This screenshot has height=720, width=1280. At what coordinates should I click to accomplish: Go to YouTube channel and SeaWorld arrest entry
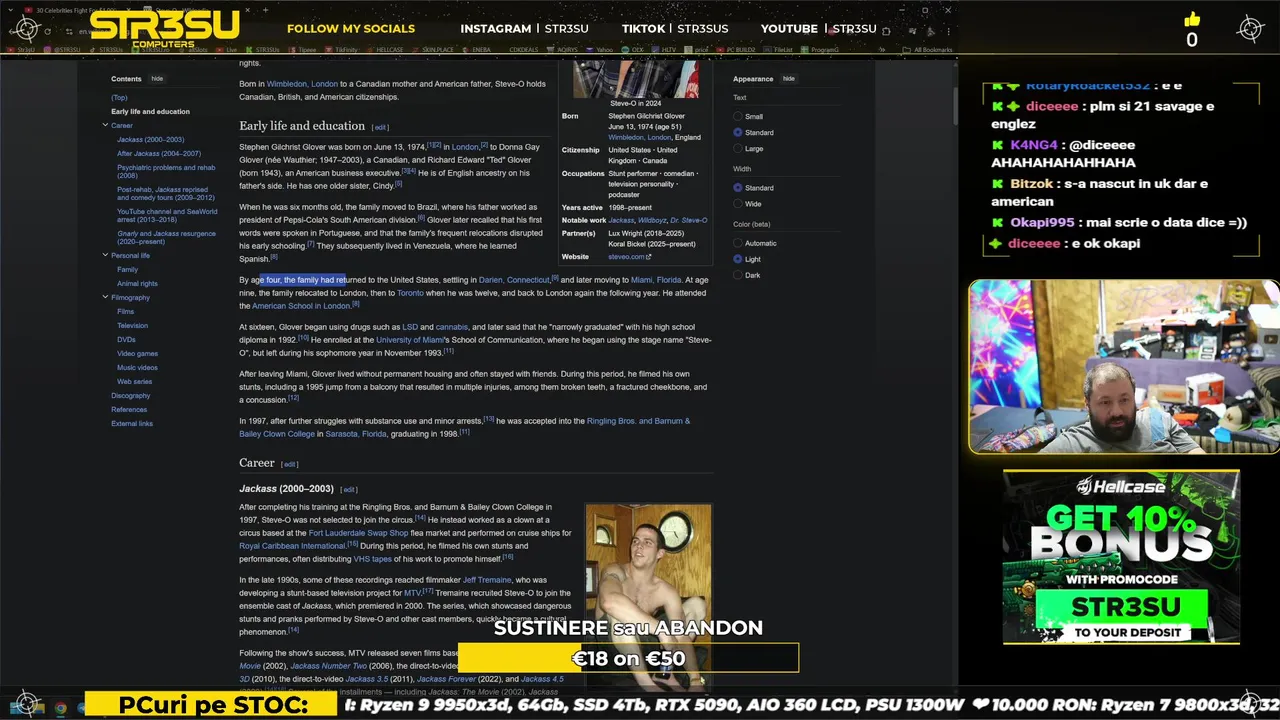(x=167, y=215)
